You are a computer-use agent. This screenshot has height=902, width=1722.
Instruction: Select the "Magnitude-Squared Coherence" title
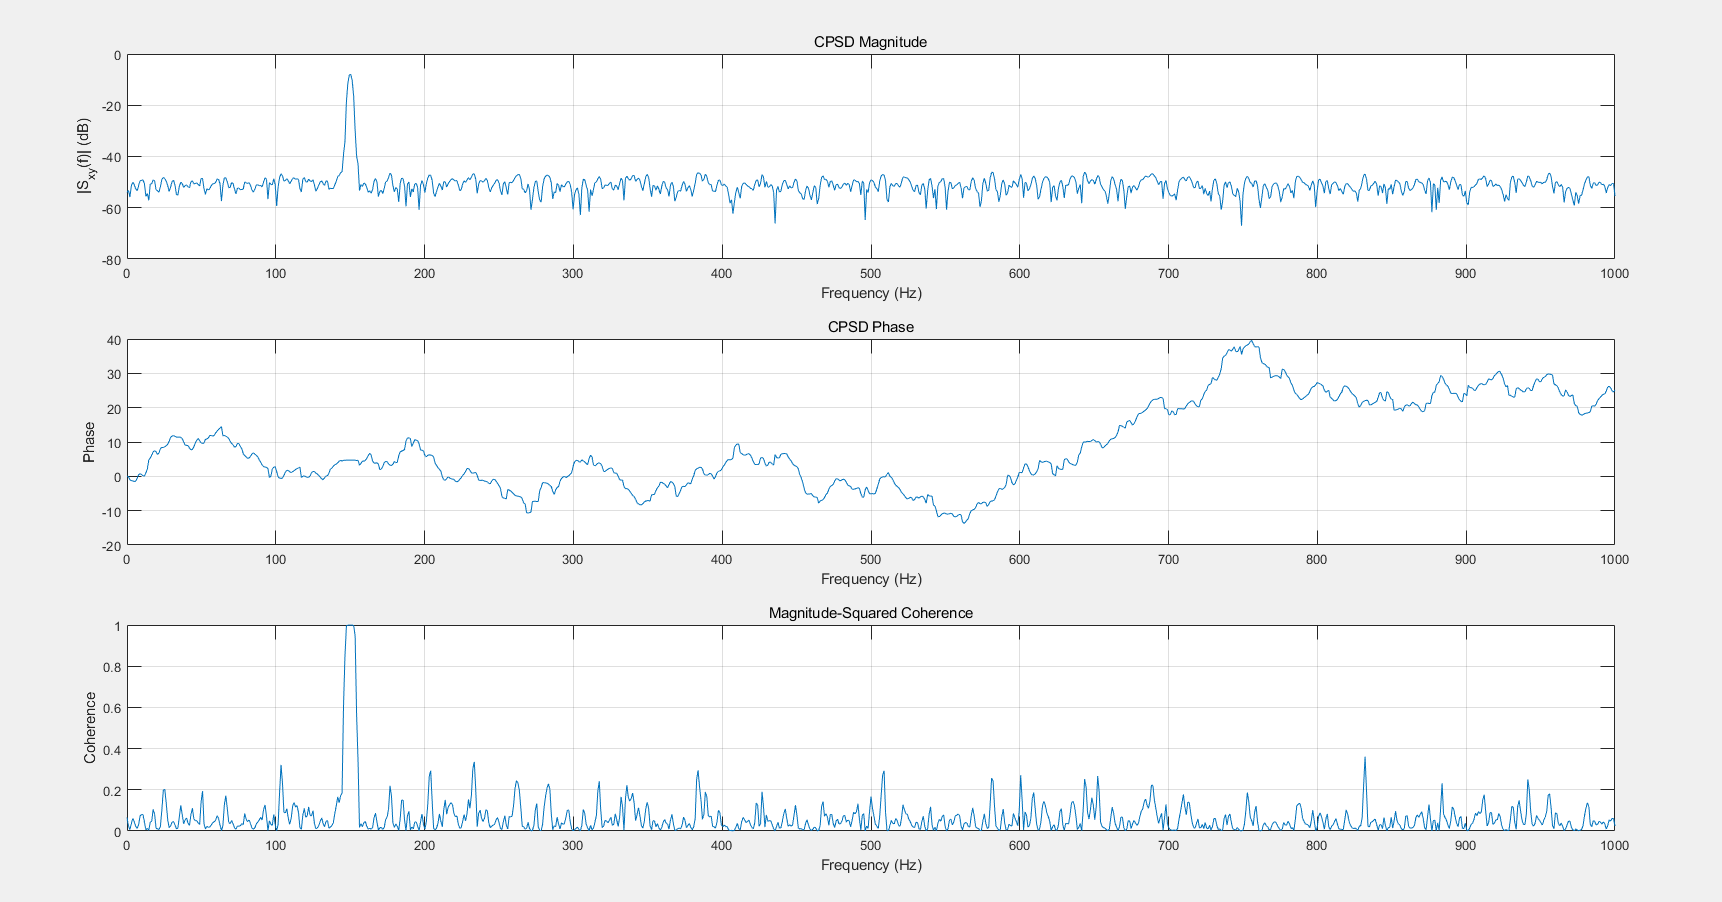pyautogui.click(x=870, y=613)
